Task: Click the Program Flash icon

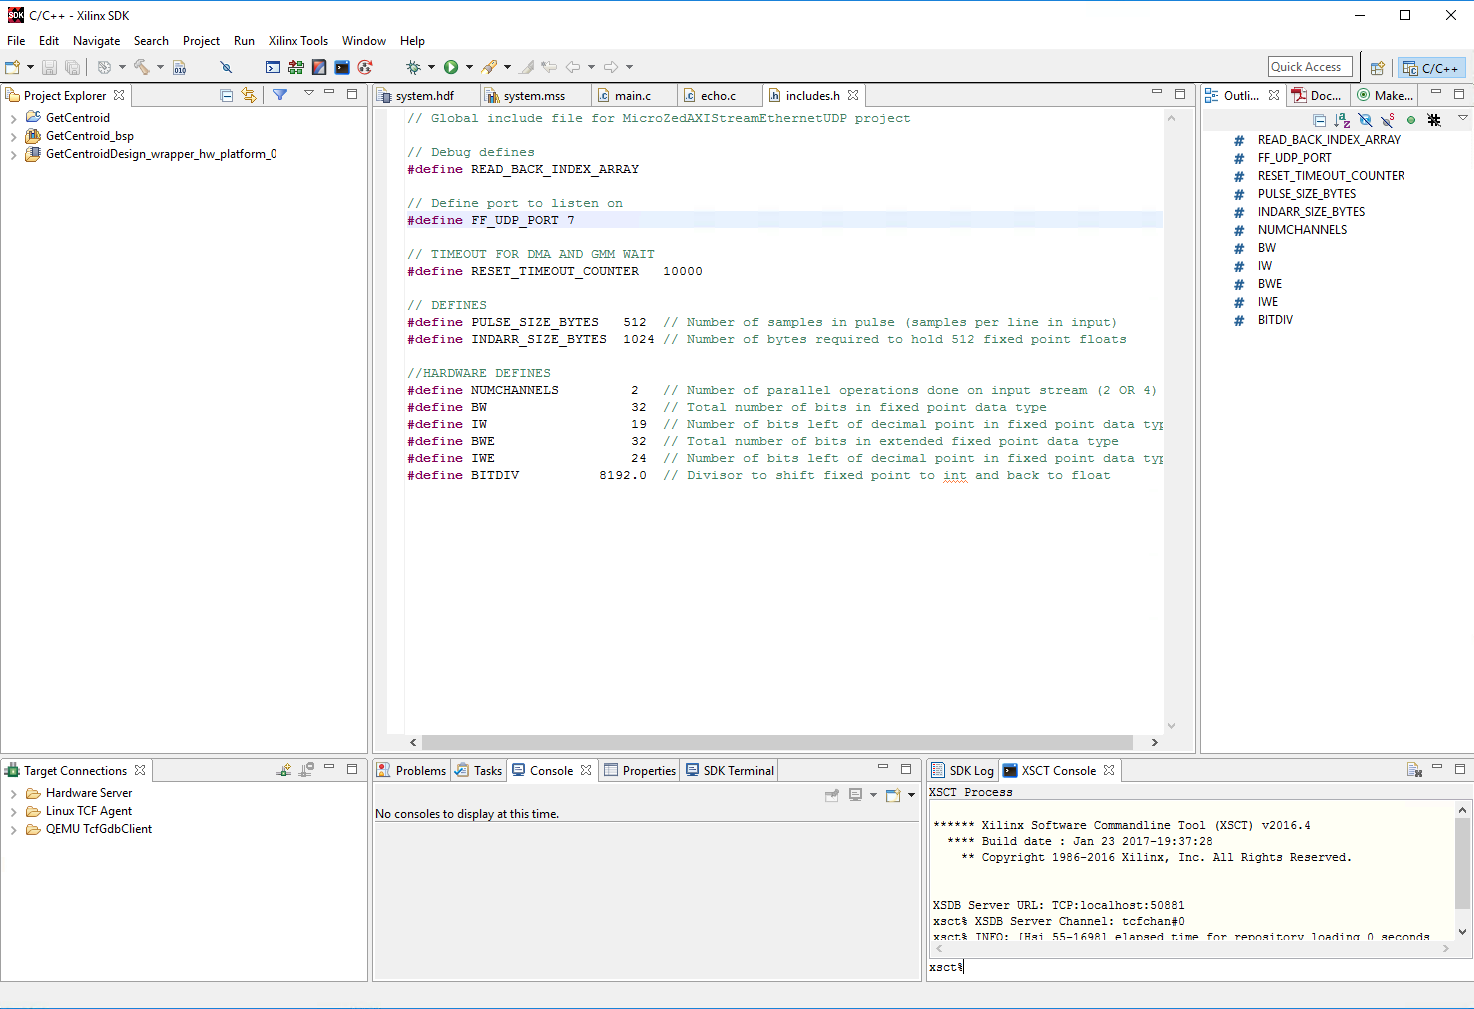Action: coord(319,67)
